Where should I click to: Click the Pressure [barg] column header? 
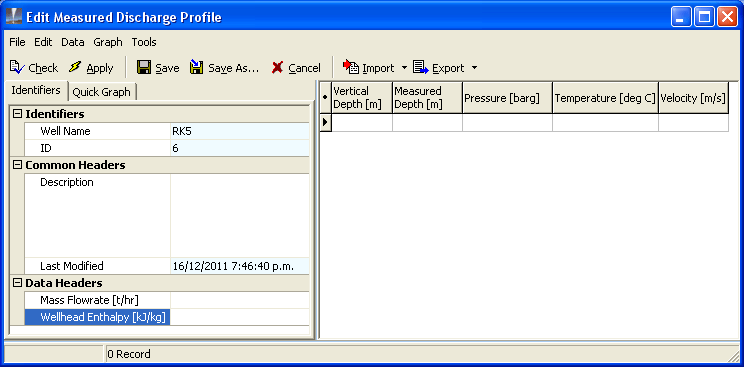(507, 97)
